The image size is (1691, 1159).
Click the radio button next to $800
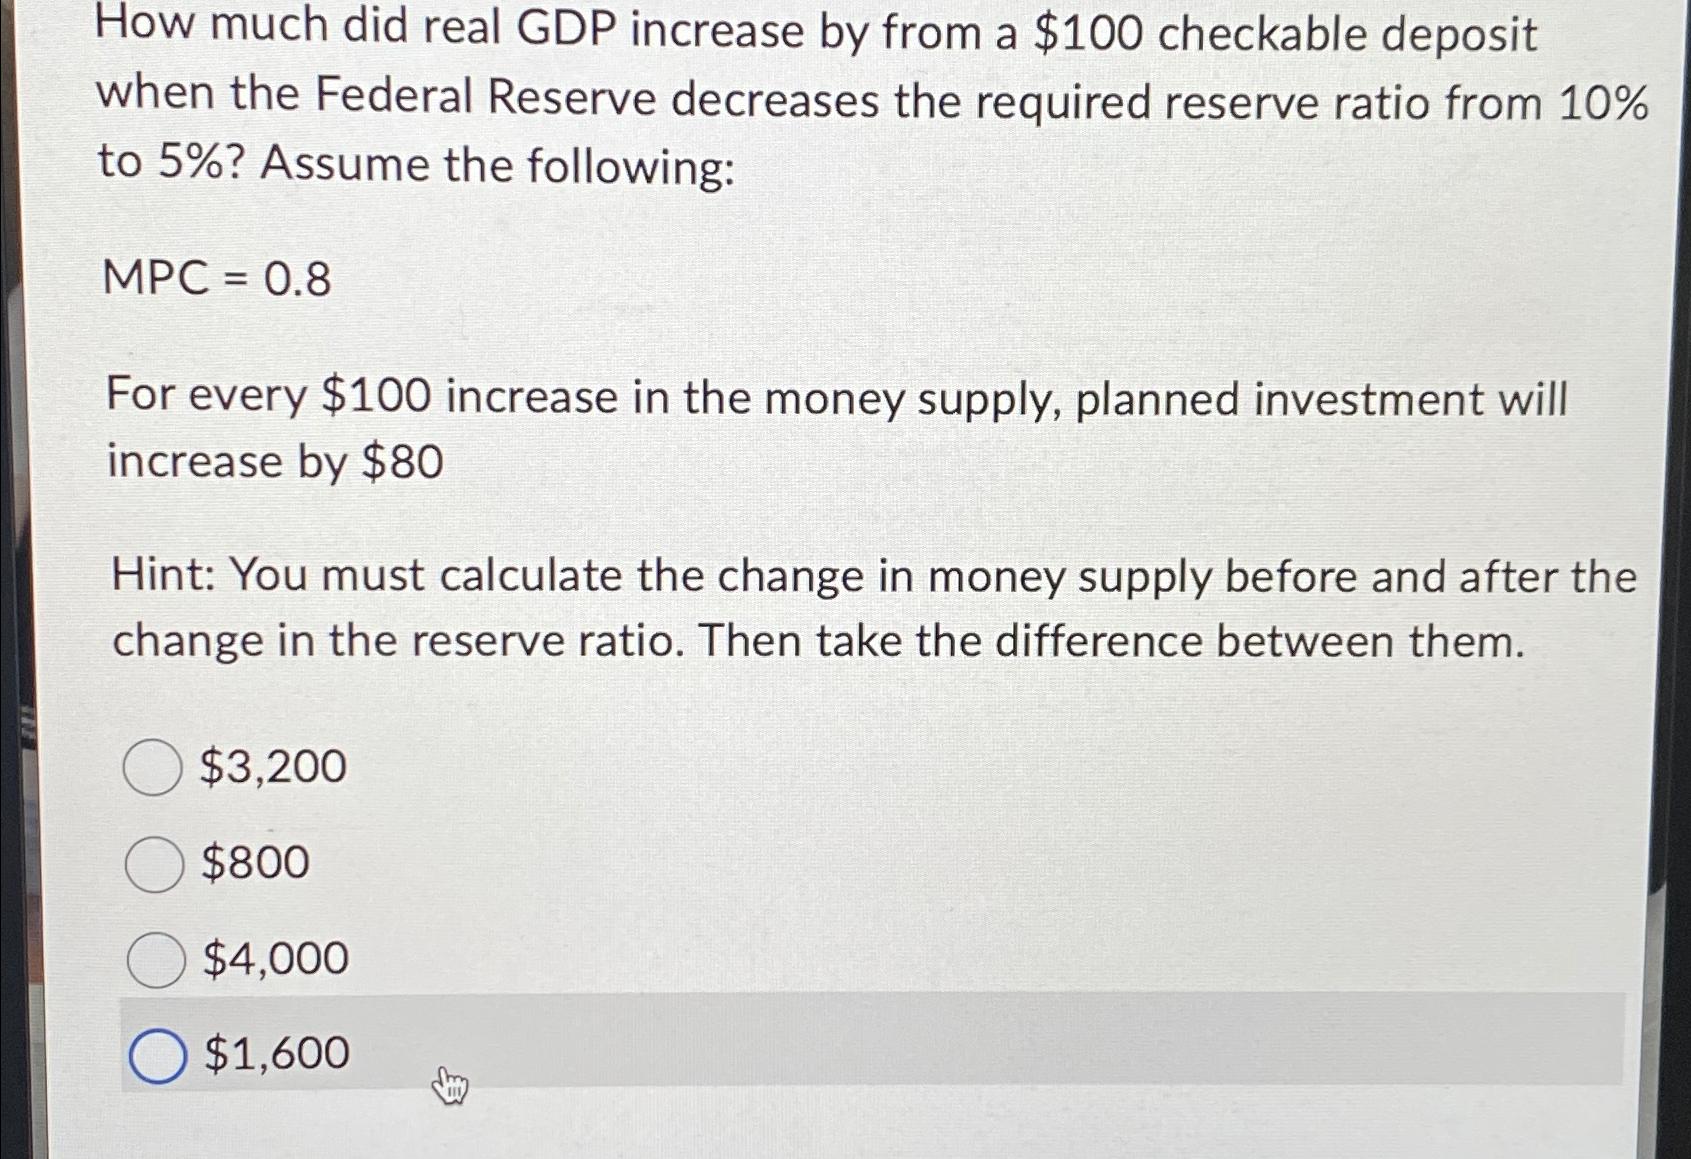click(155, 863)
